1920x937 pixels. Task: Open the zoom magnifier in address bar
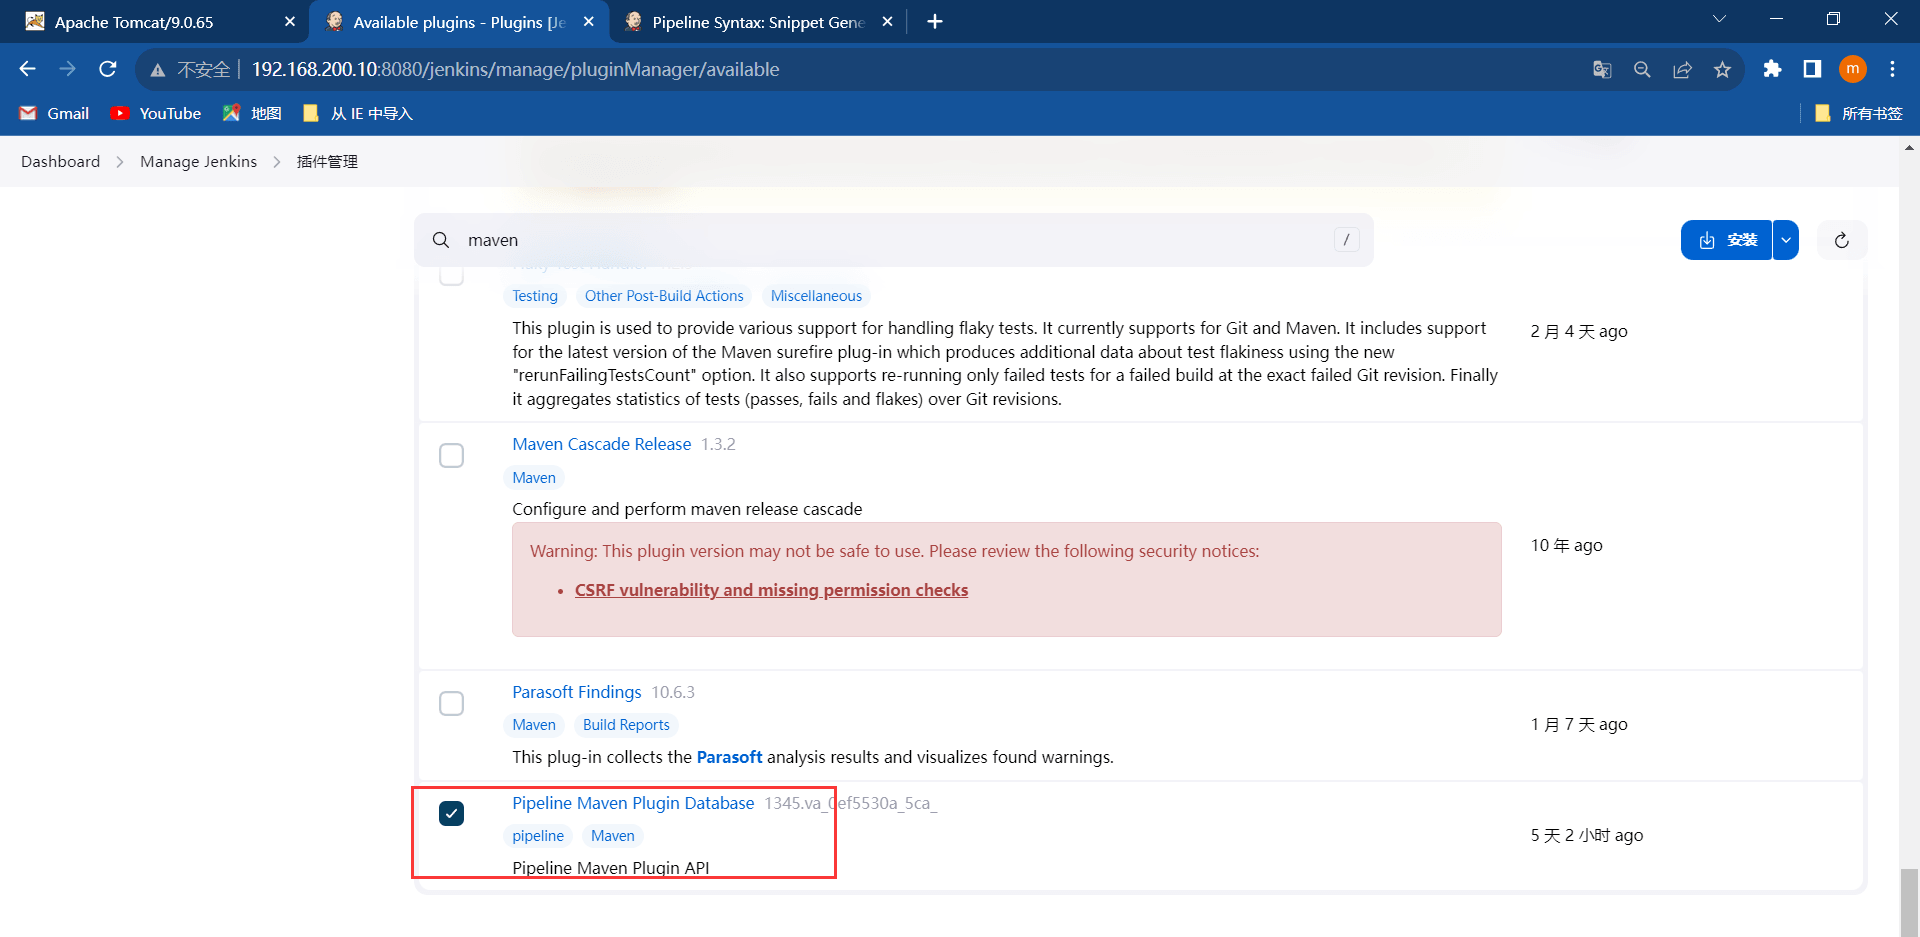[x=1642, y=69]
